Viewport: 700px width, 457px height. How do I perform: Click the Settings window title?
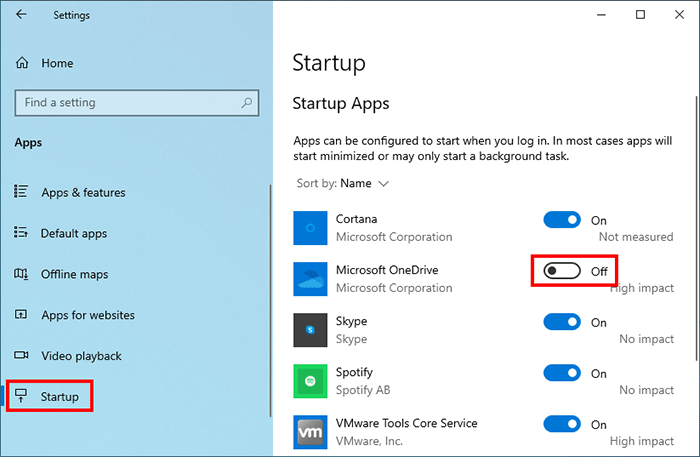[71, 15]
